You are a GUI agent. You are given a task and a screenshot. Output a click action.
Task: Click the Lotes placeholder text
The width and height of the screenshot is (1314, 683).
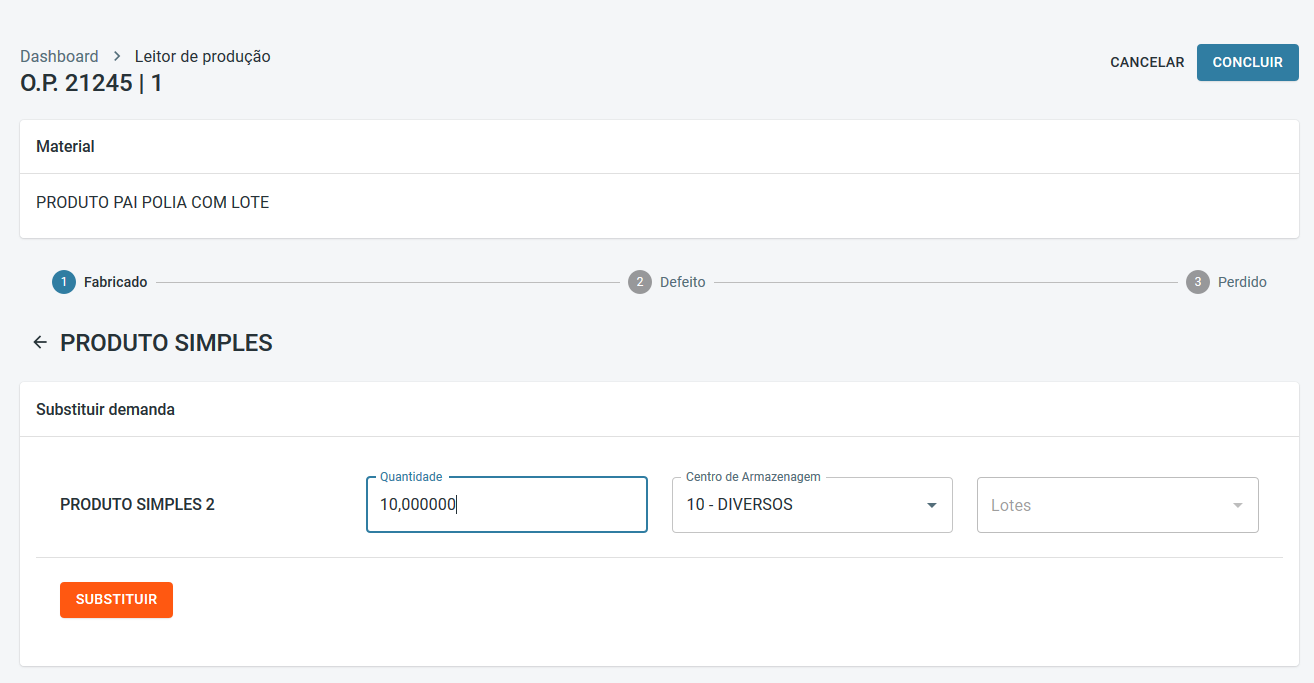1011,506
